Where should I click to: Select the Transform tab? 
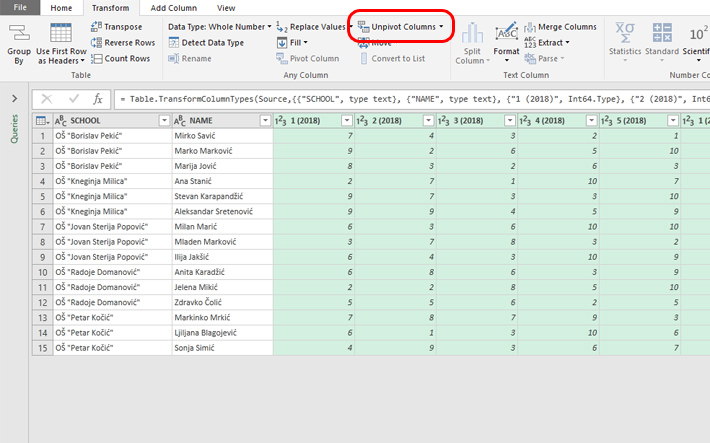(x=110, y=8)
